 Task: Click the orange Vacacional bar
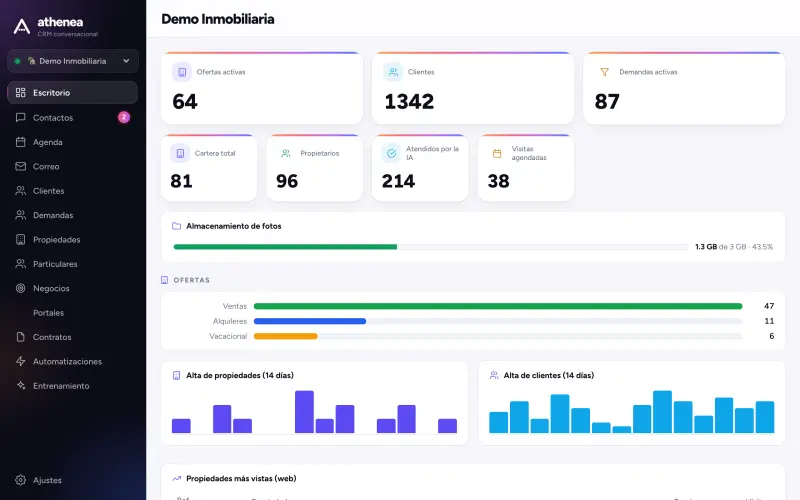click(x=286, y=336)
